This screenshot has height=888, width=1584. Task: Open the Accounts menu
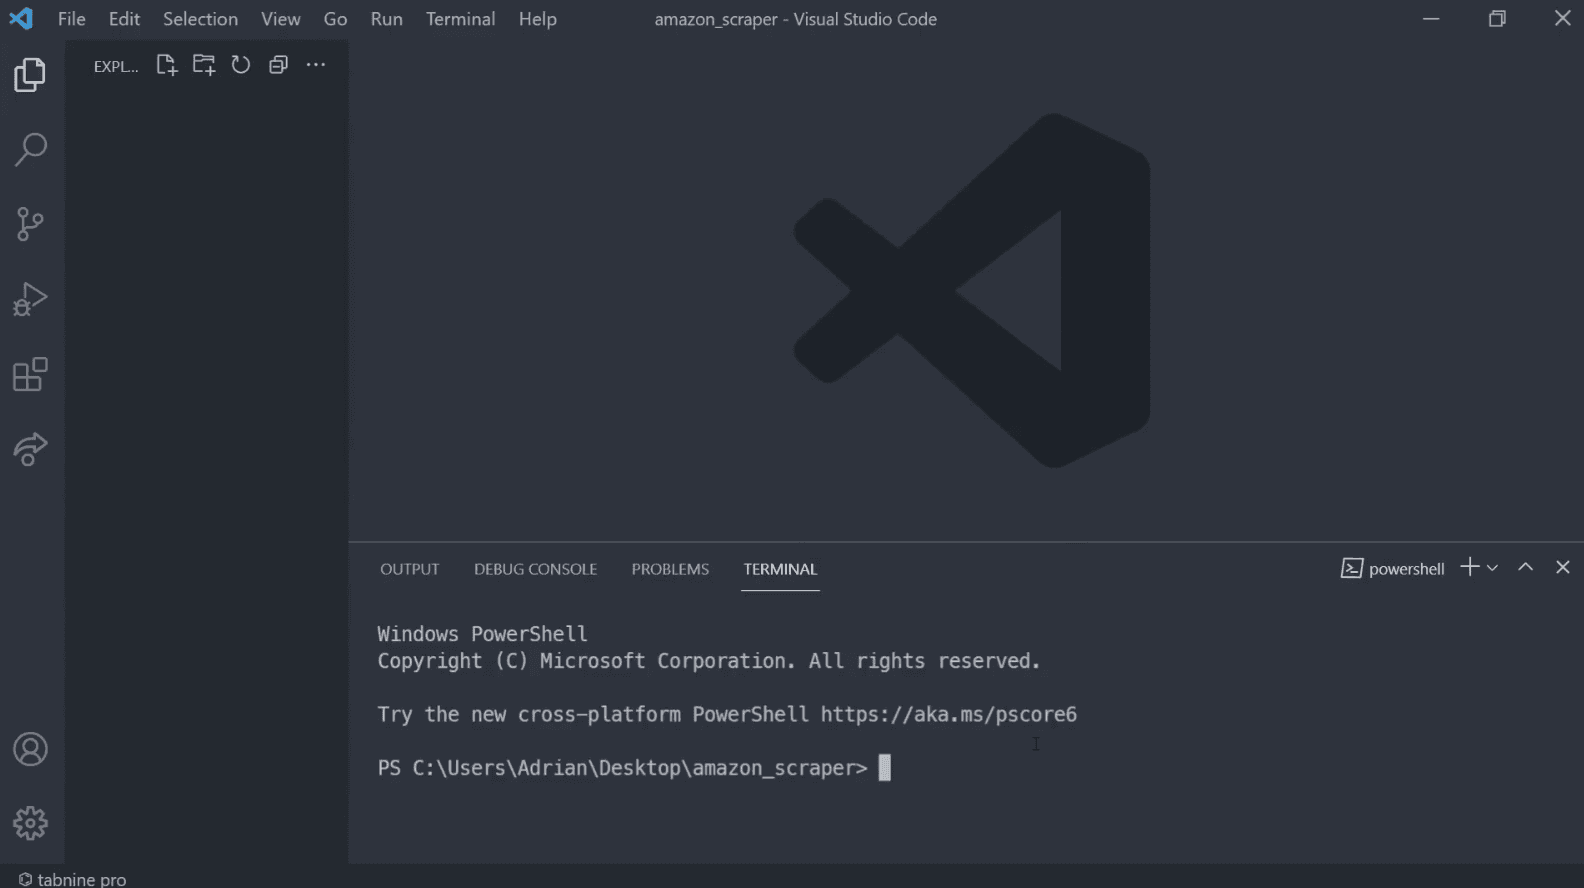30,749
